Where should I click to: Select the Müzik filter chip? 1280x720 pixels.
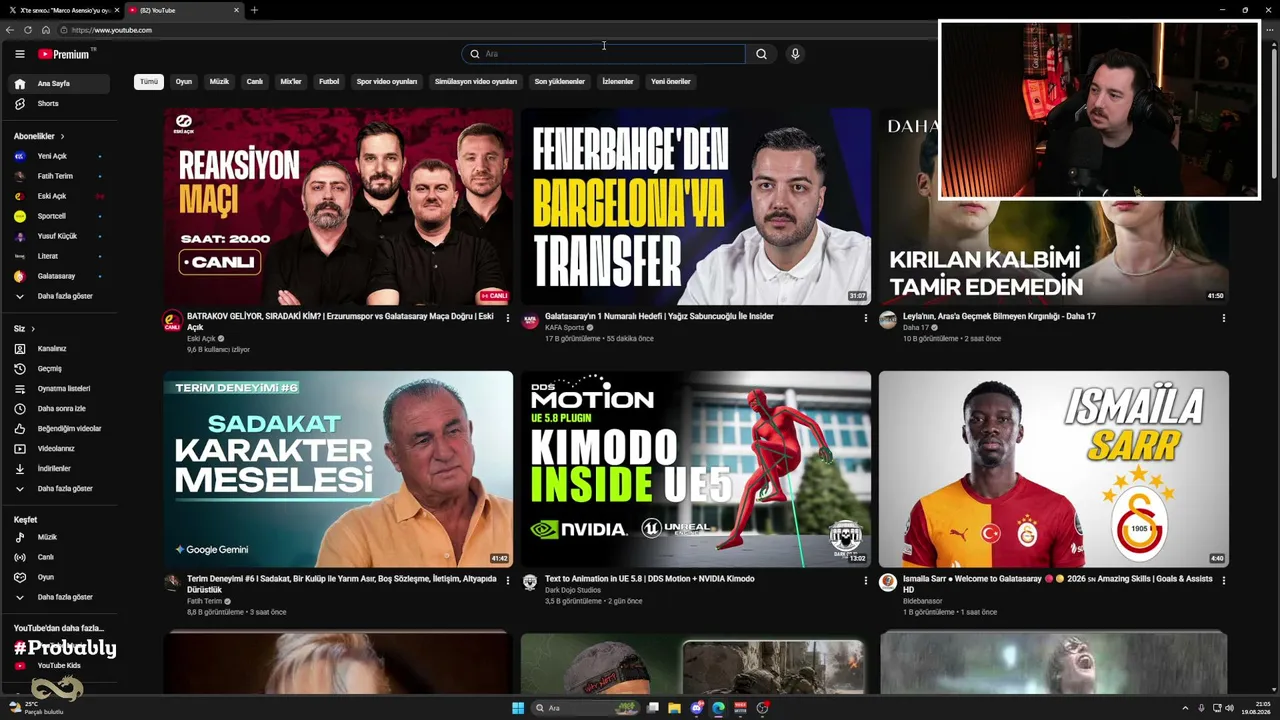(219, 82)
